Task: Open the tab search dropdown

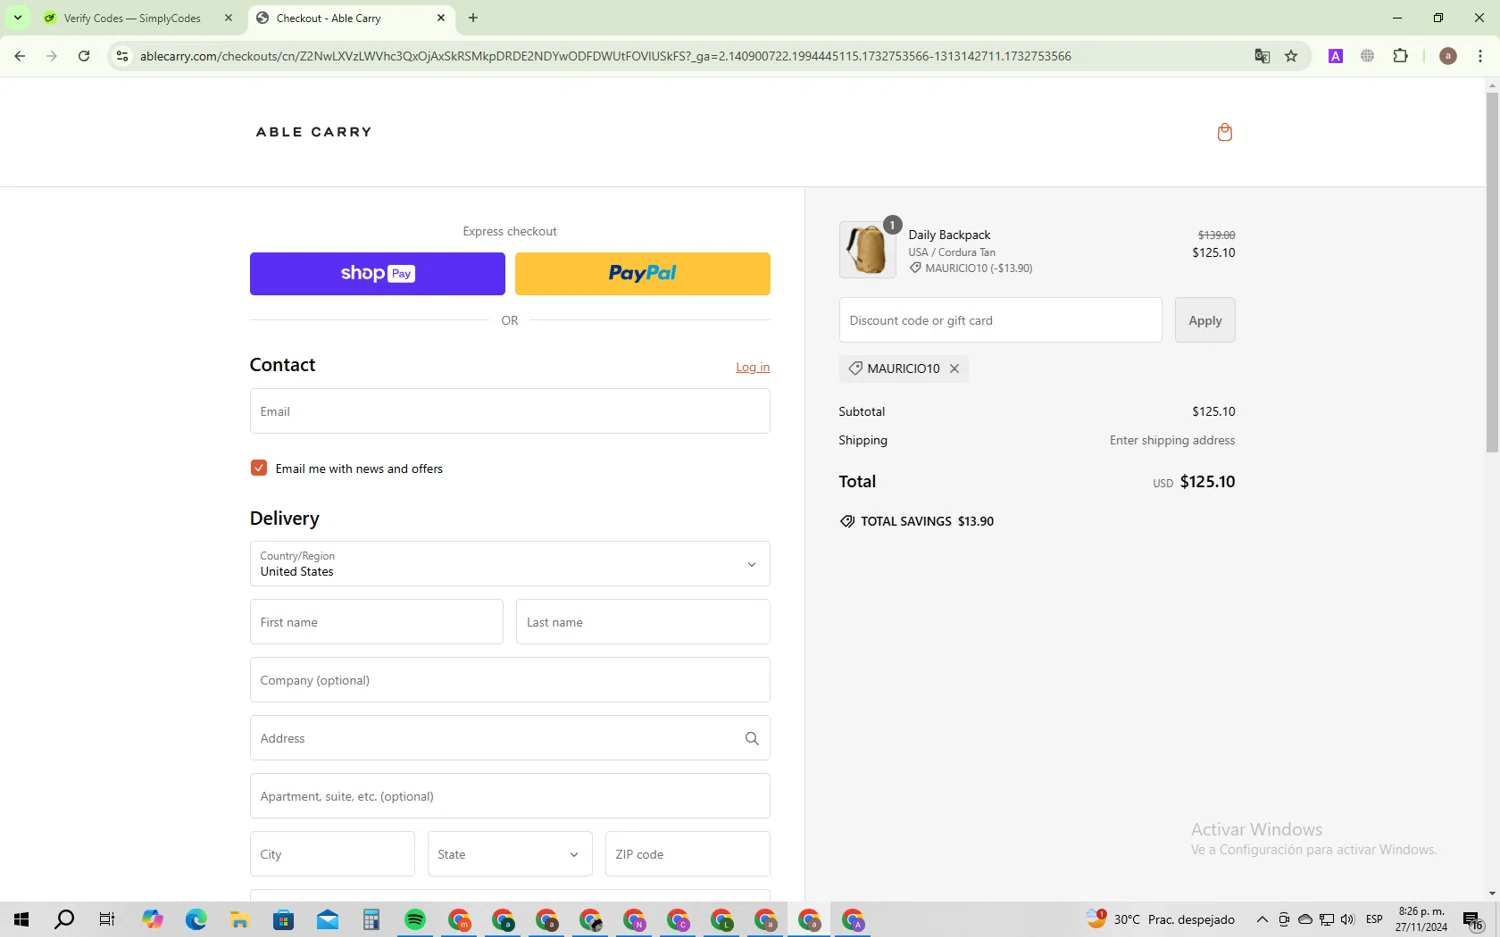Action: click(x=17, y=18)
